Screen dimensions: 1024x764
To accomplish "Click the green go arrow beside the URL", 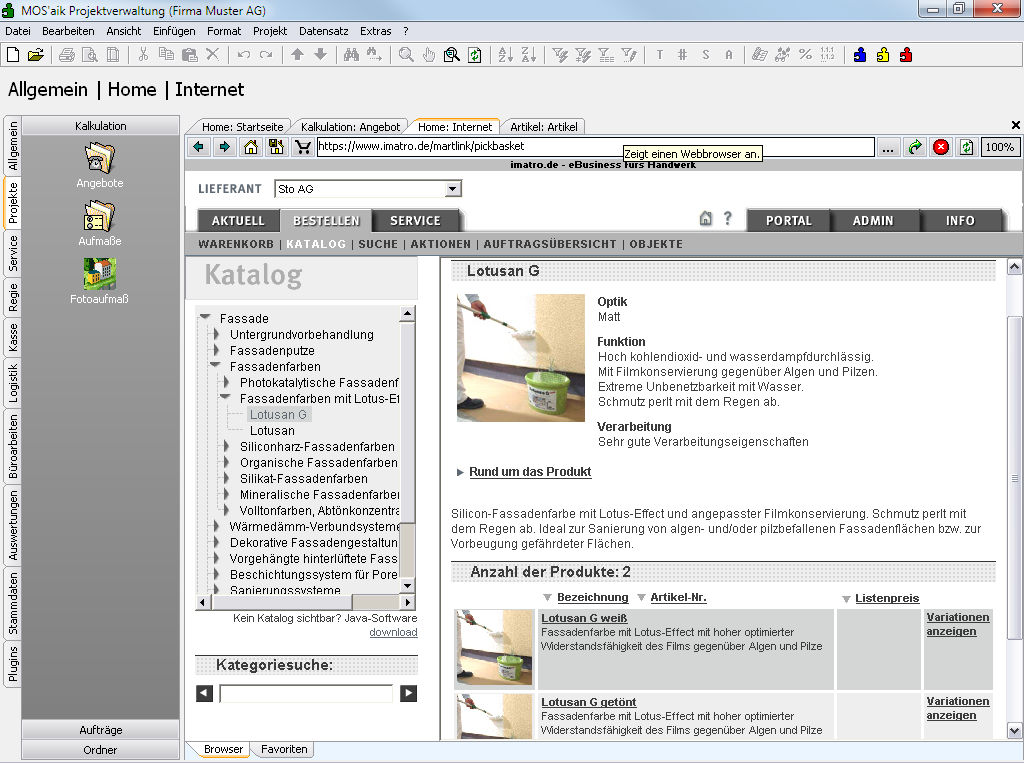I will coord(915,147).
